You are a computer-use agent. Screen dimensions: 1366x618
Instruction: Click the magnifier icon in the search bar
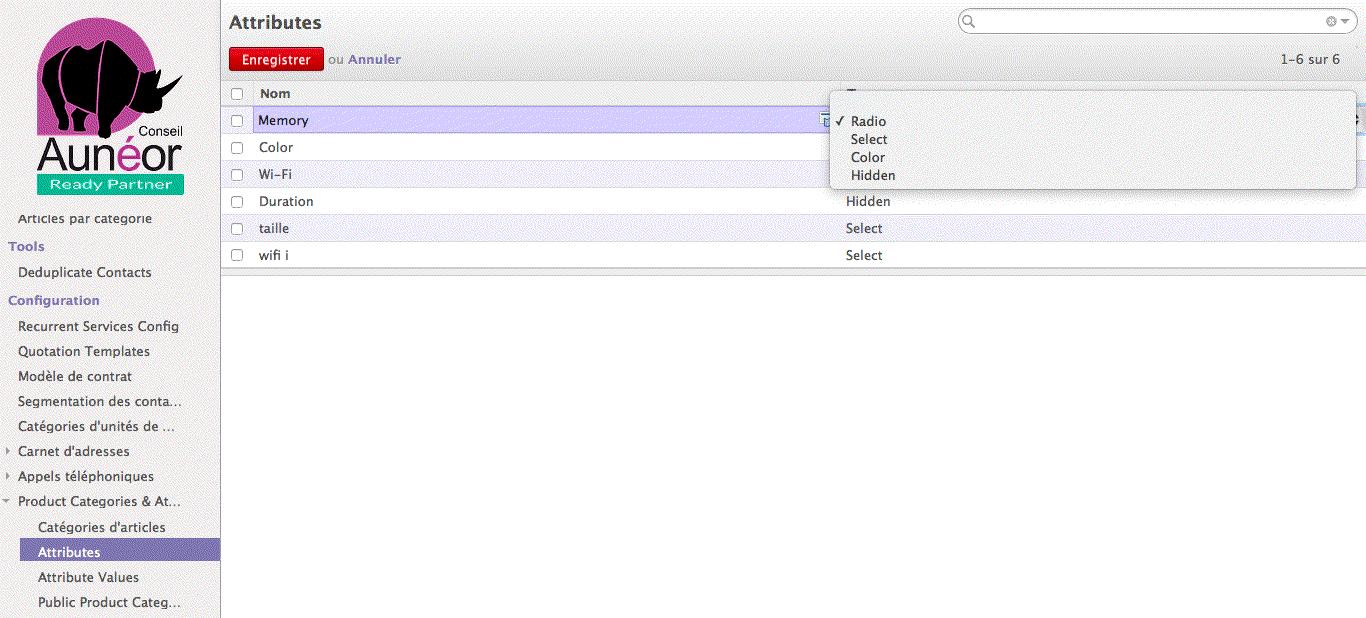click(x=968, y=21)
